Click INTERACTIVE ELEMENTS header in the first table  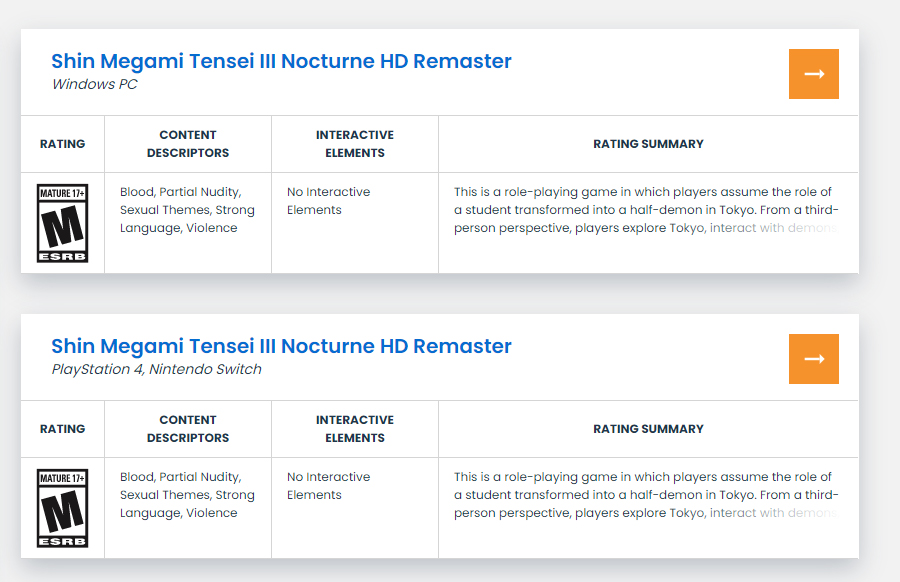pos(355,144)
